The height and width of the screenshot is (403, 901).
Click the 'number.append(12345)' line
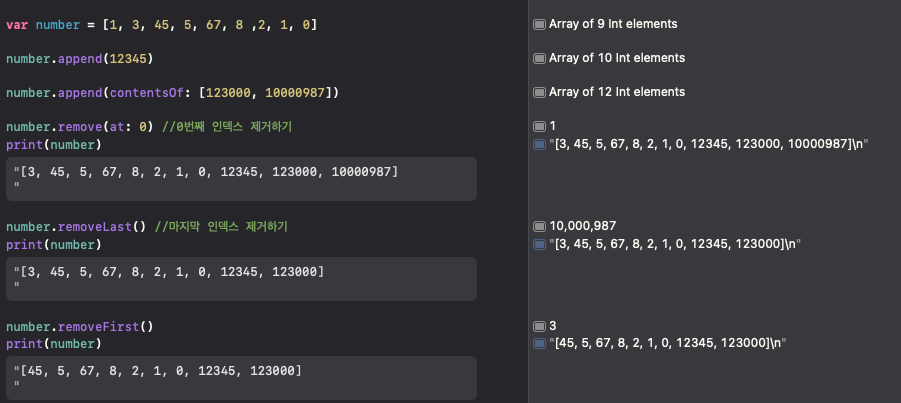coord(79,59)
